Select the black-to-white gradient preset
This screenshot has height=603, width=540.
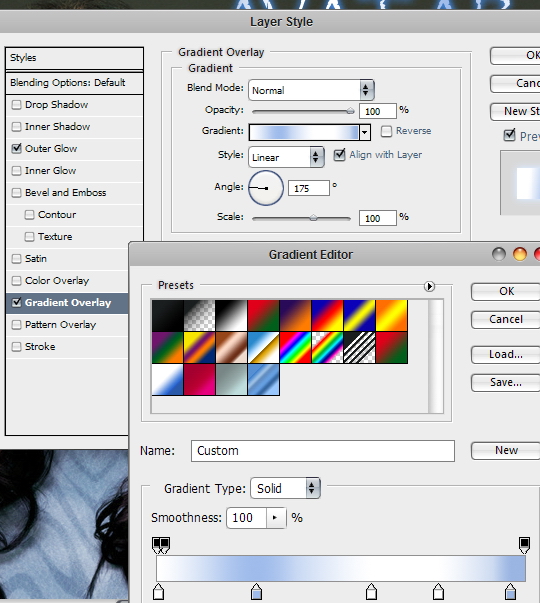[231, 316]
